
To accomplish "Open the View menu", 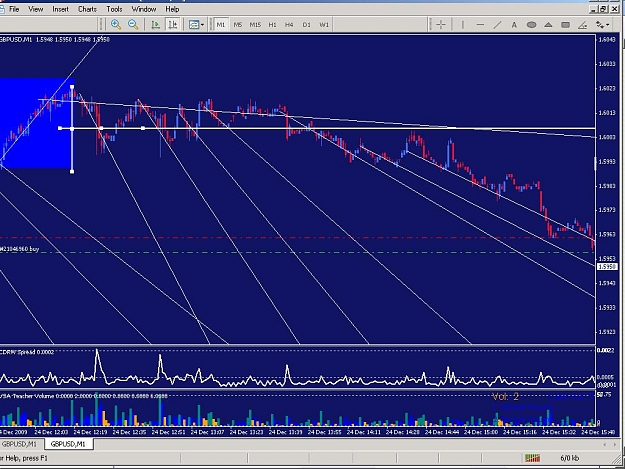I will (x=35, y=9).
